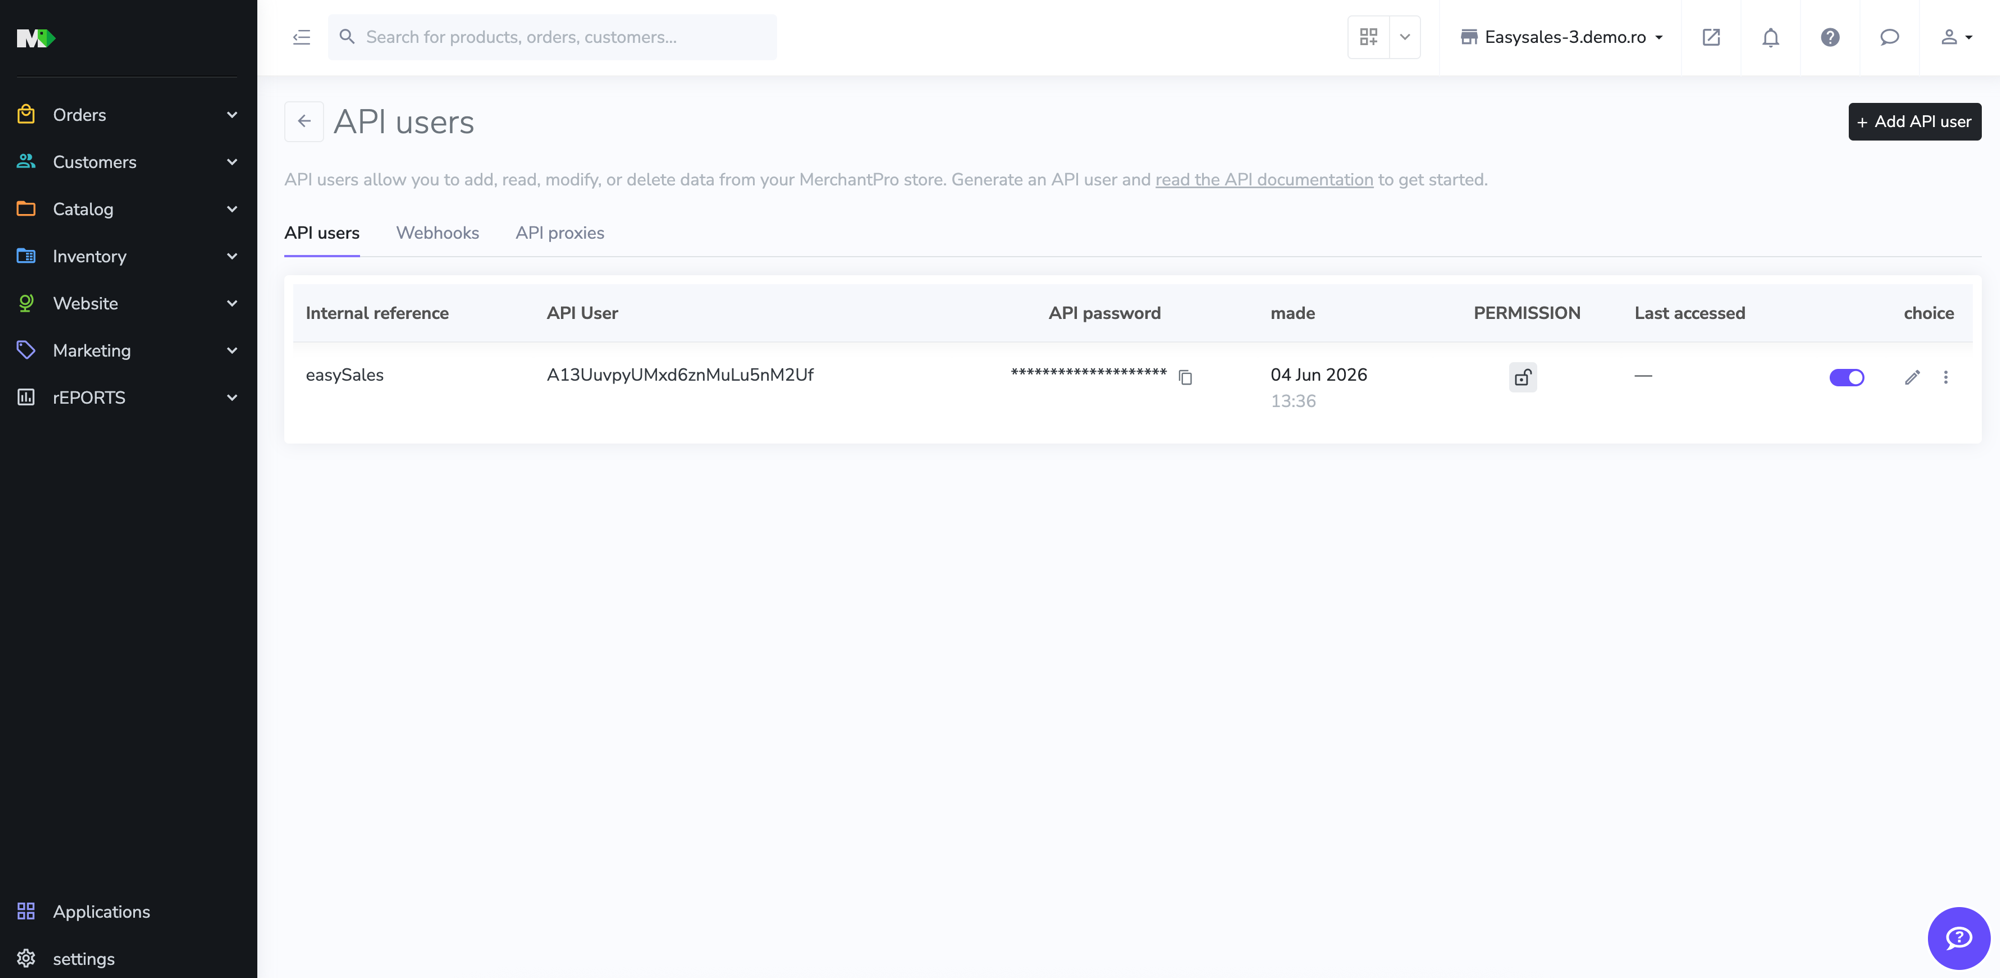Open the chat messages icon

[x=1889, y=37]
